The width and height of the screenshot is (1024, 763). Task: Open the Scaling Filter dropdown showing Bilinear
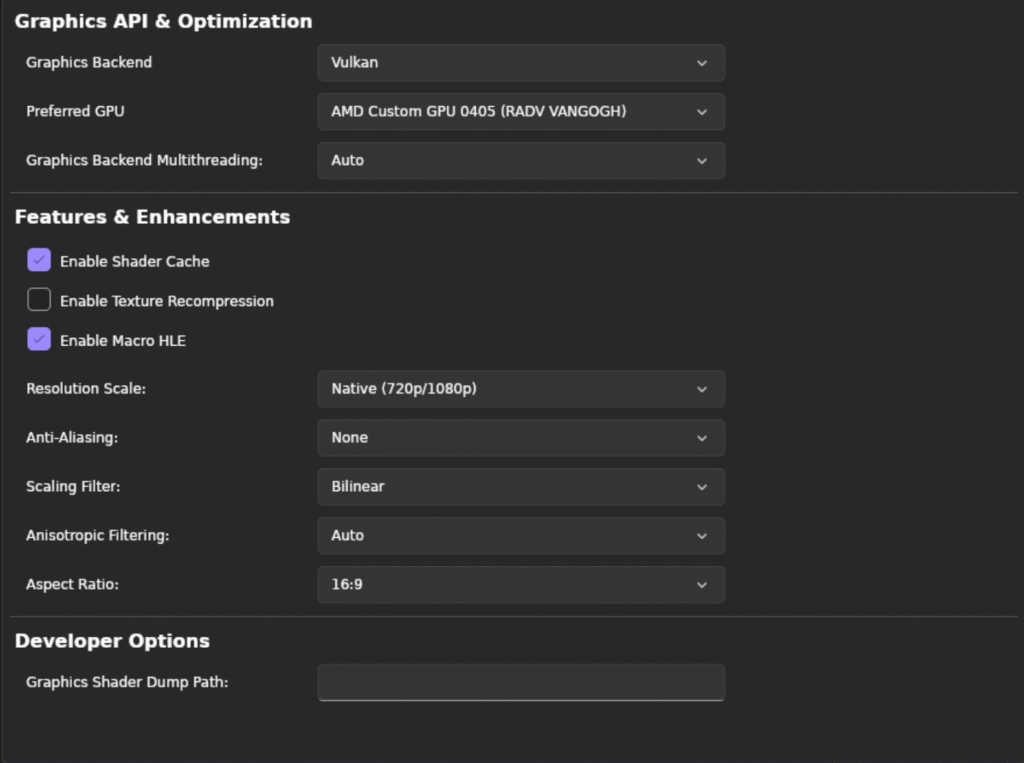(x=520, y=487)
